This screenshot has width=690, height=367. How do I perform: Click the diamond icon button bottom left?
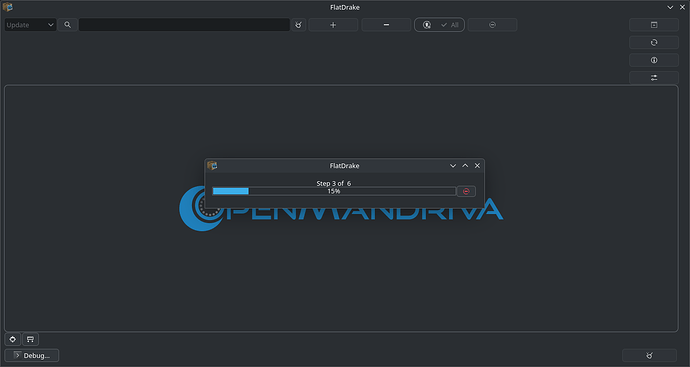pyautogui.click(x=13, y=339)
